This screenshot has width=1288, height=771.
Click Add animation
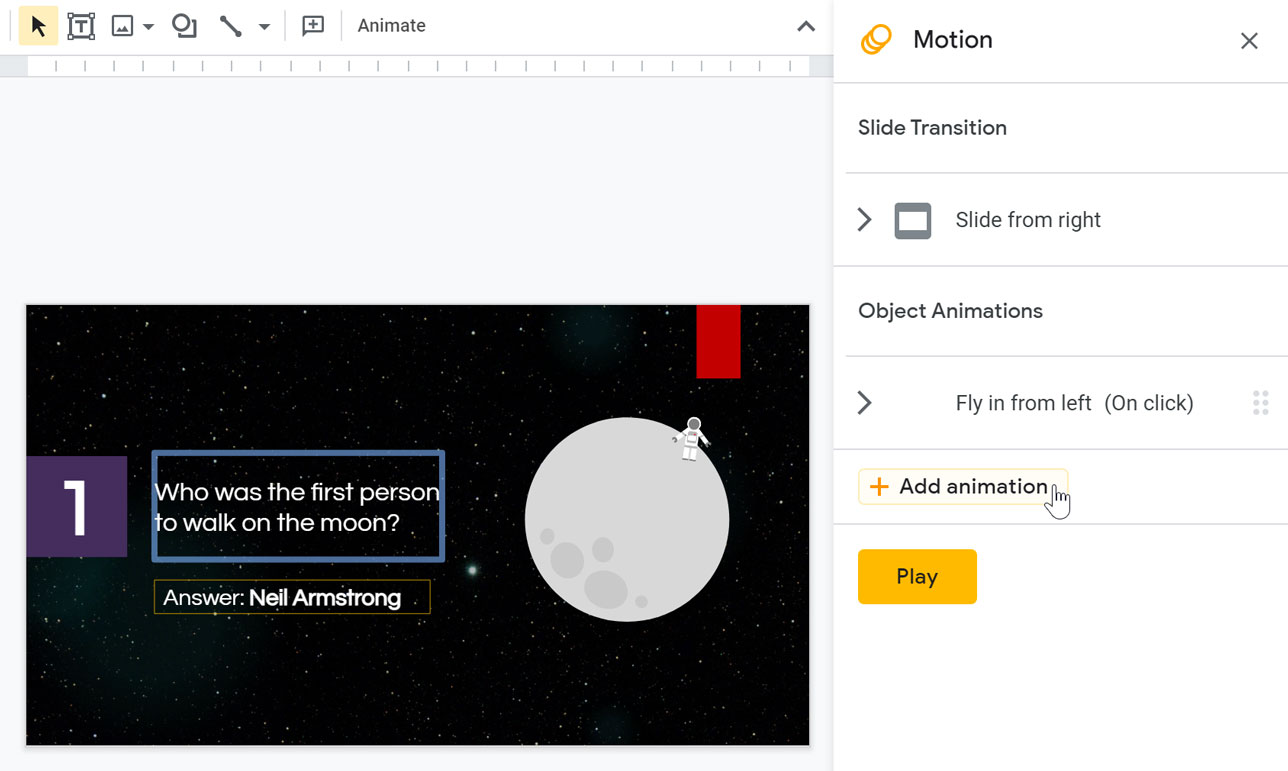tap(962, 486)
